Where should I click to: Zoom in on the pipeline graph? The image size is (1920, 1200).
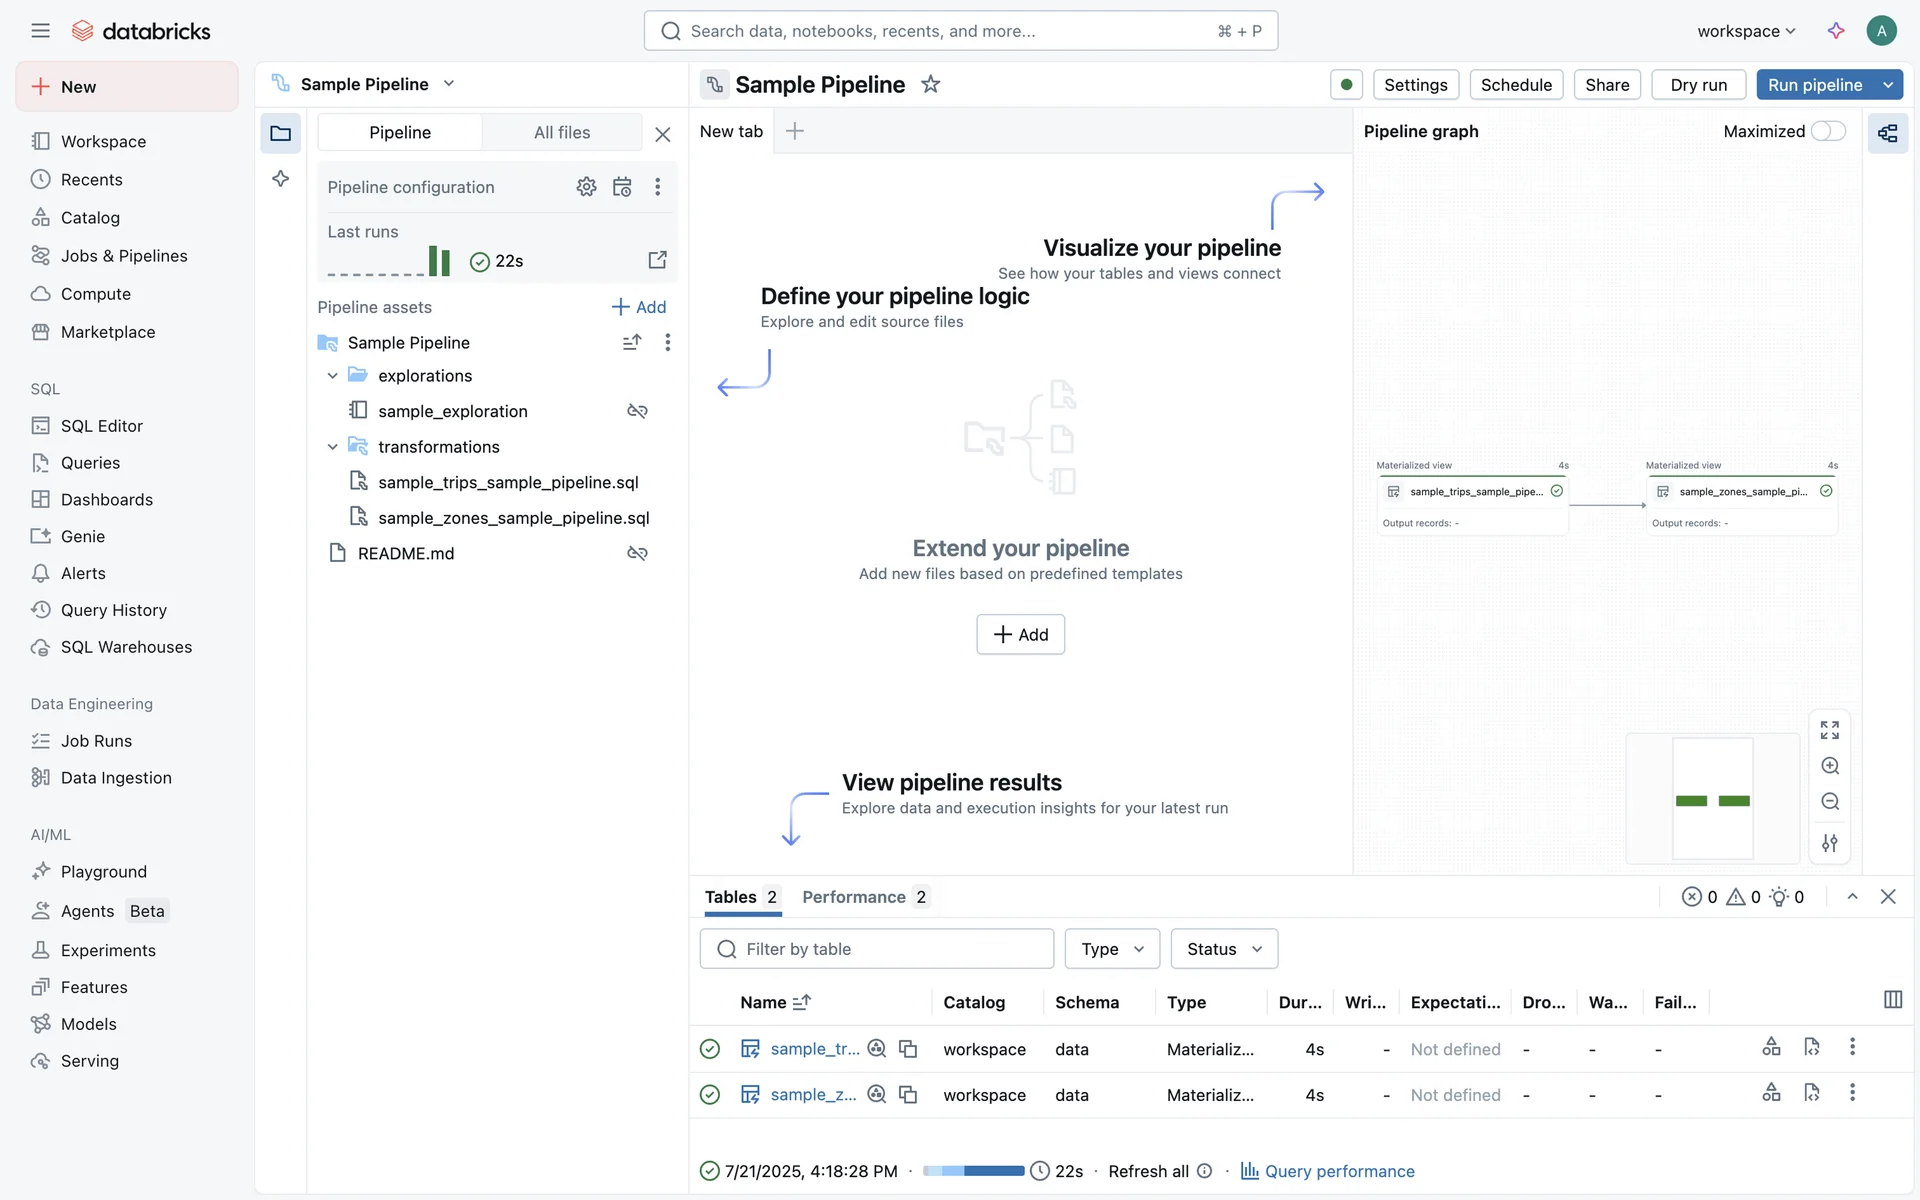pos(1830,766)
